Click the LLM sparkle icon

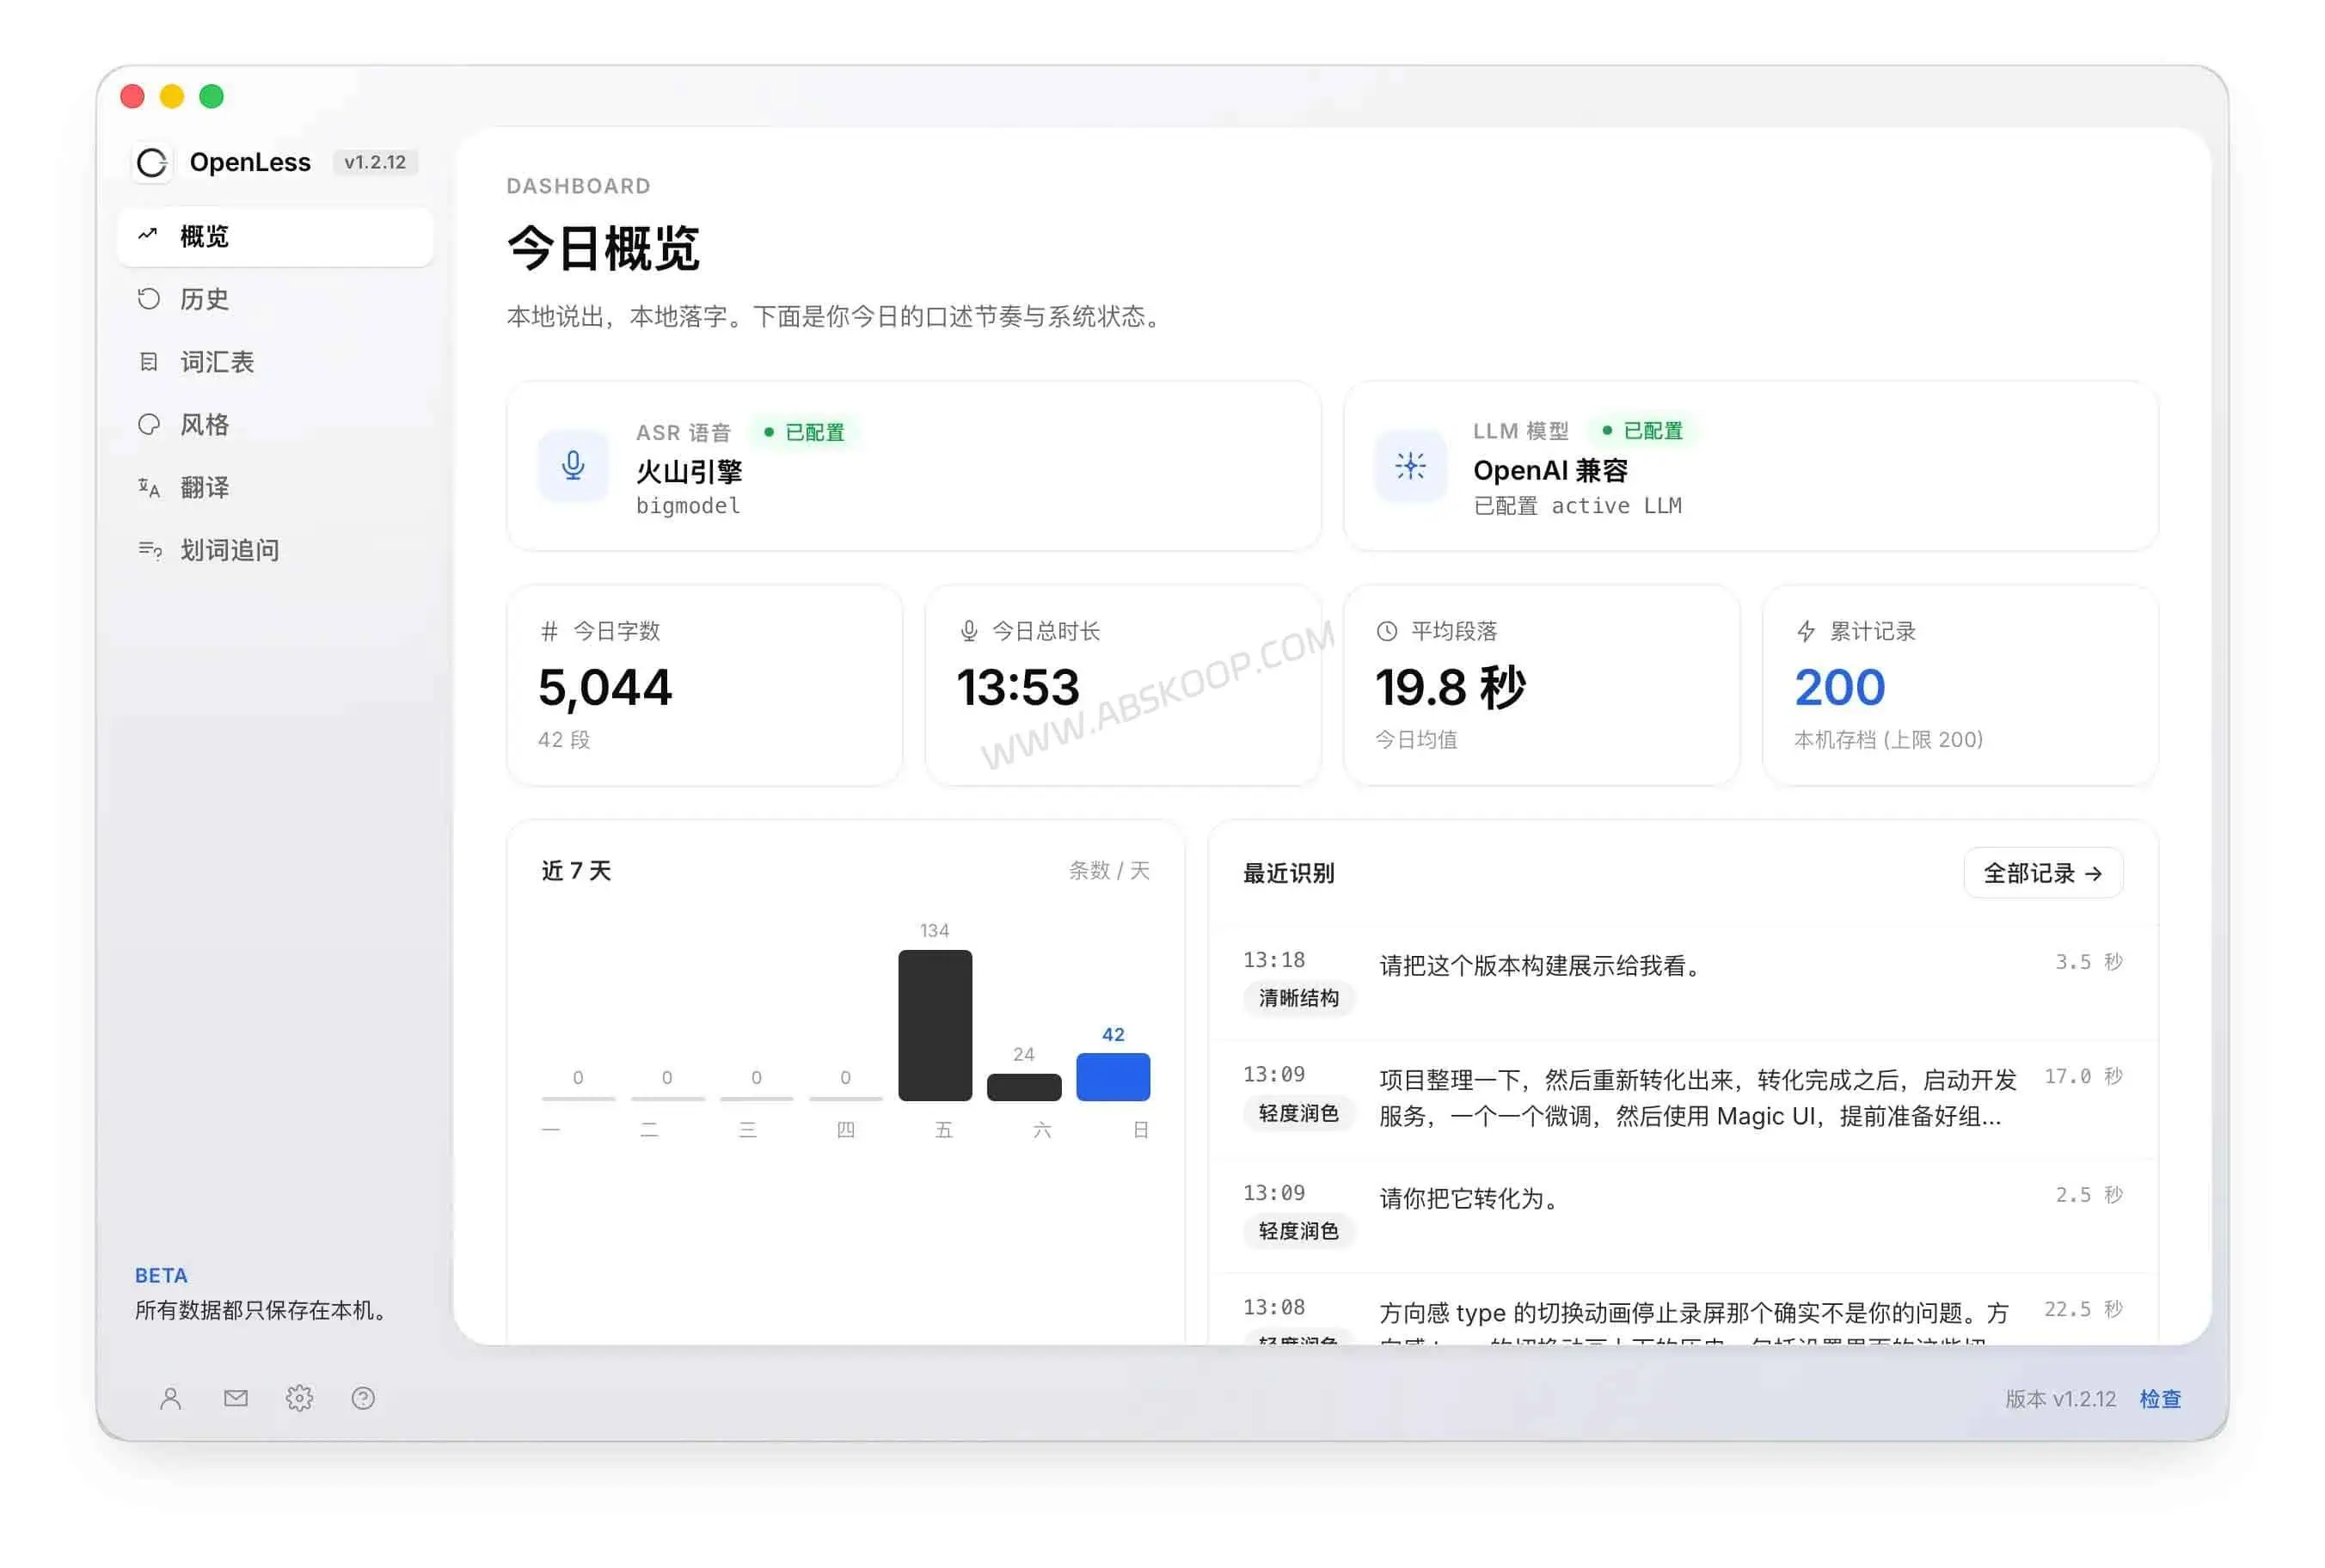click(x=1410, y=466)
